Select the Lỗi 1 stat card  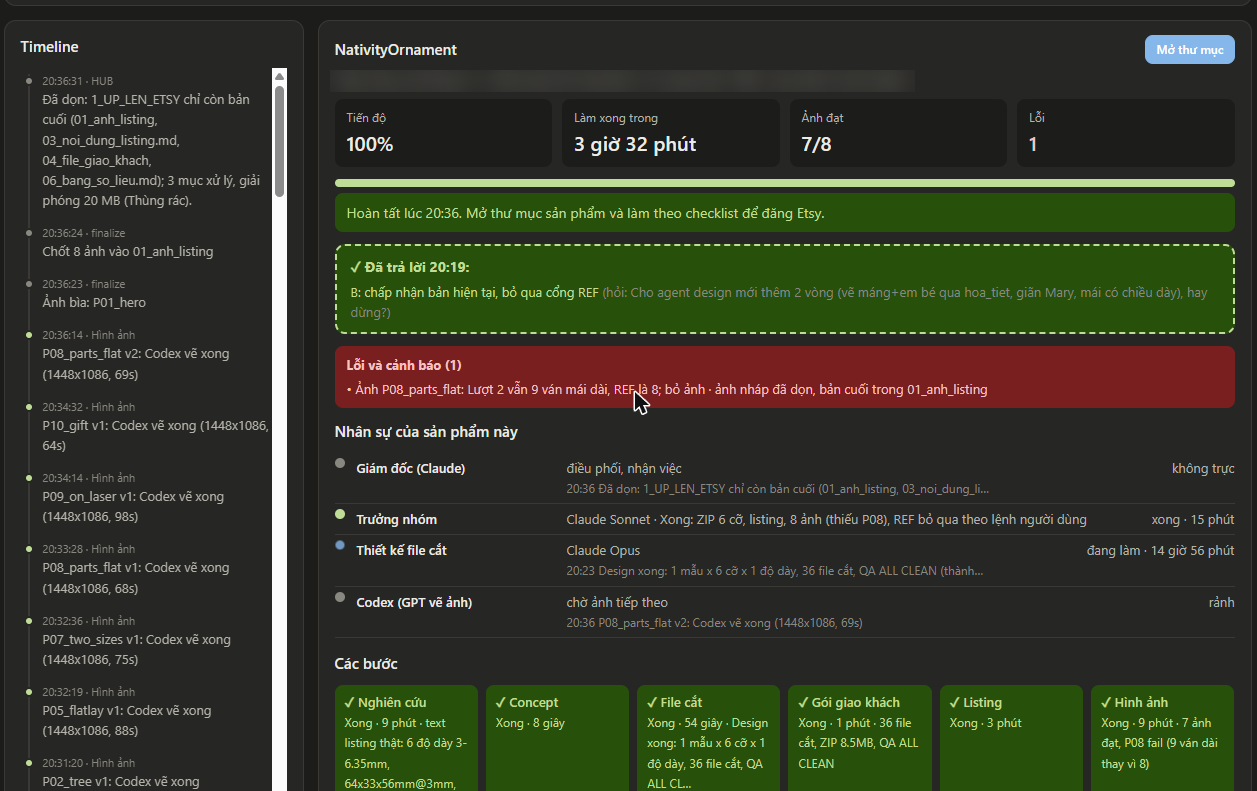(1126, 133)
